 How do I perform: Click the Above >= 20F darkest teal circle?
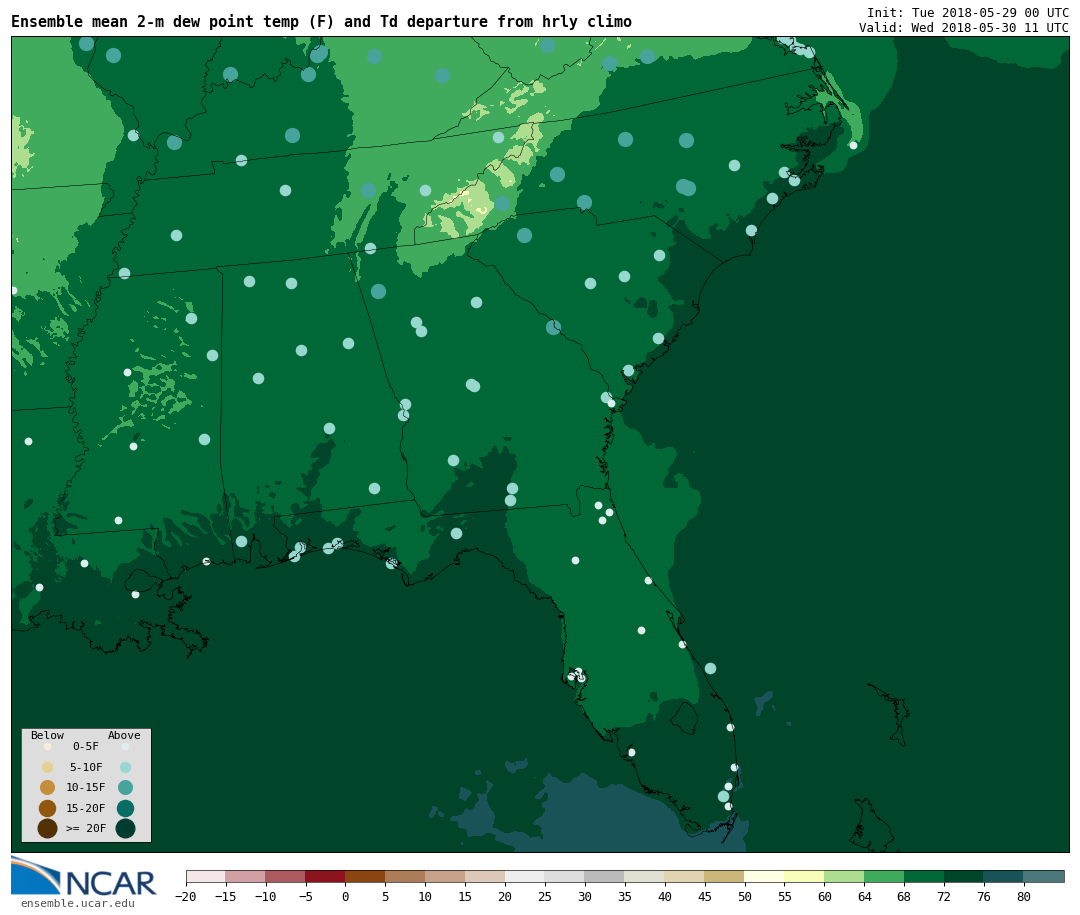tap(125, 828)
